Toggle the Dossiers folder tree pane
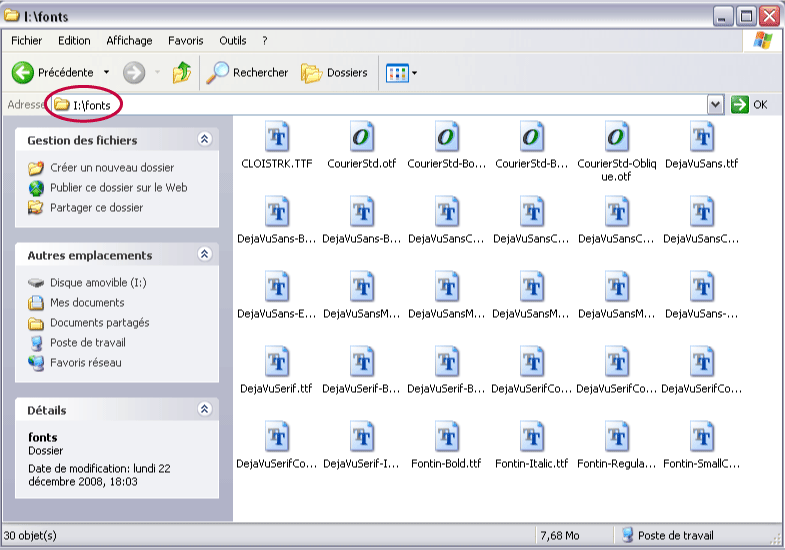 [334, 73]
